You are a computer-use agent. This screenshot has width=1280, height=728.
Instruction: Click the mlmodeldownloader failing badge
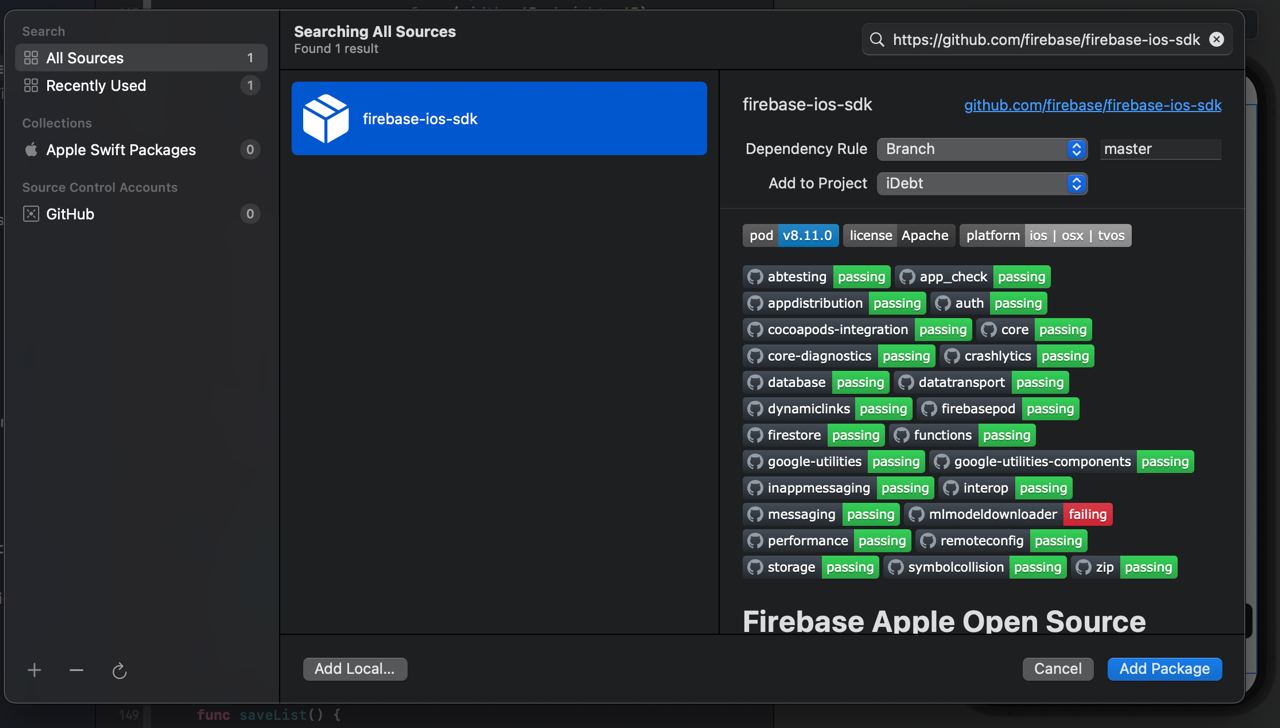[x=1087, y=514]
